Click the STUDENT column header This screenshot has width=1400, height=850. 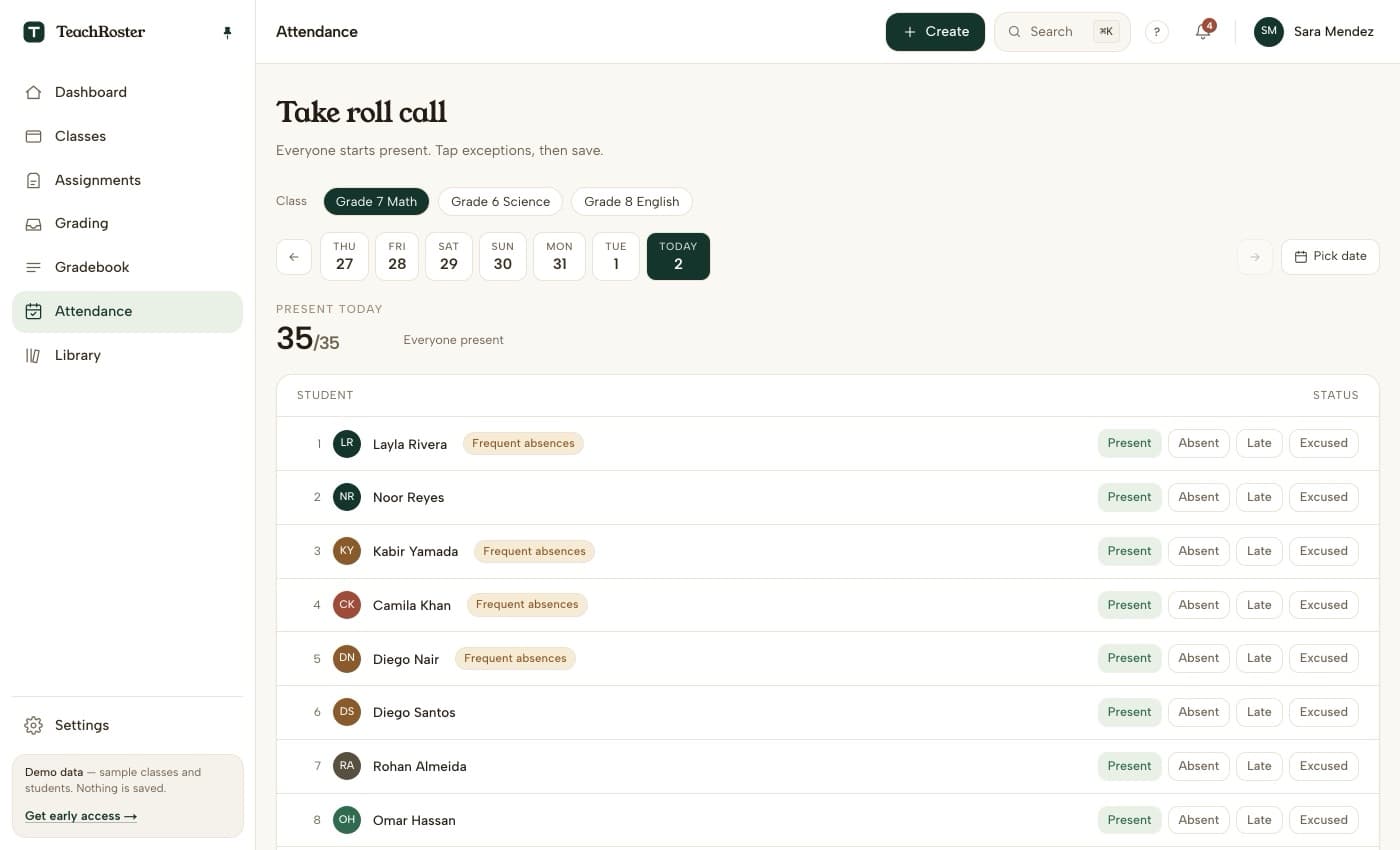point(325,395)
